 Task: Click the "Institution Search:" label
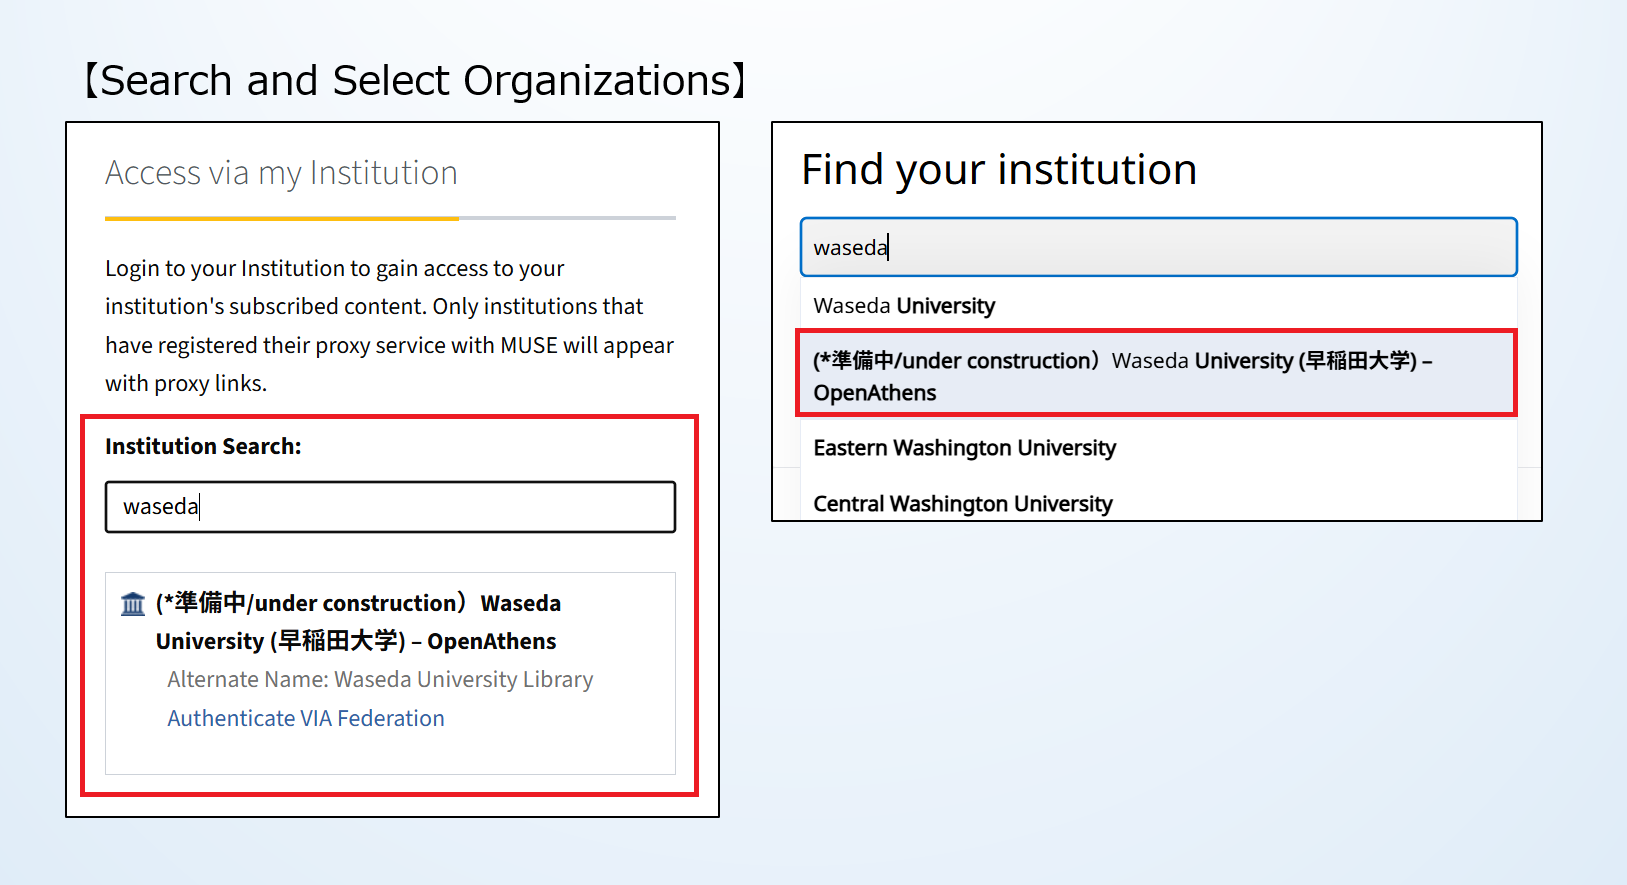203,446
